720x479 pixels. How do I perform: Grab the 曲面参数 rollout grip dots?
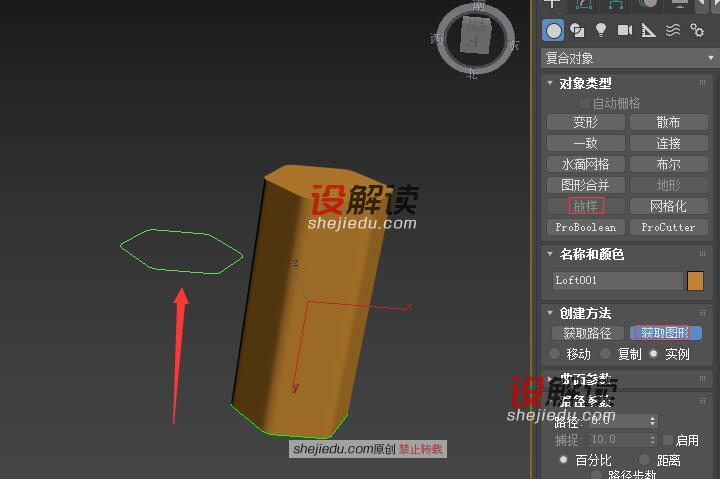702,379
